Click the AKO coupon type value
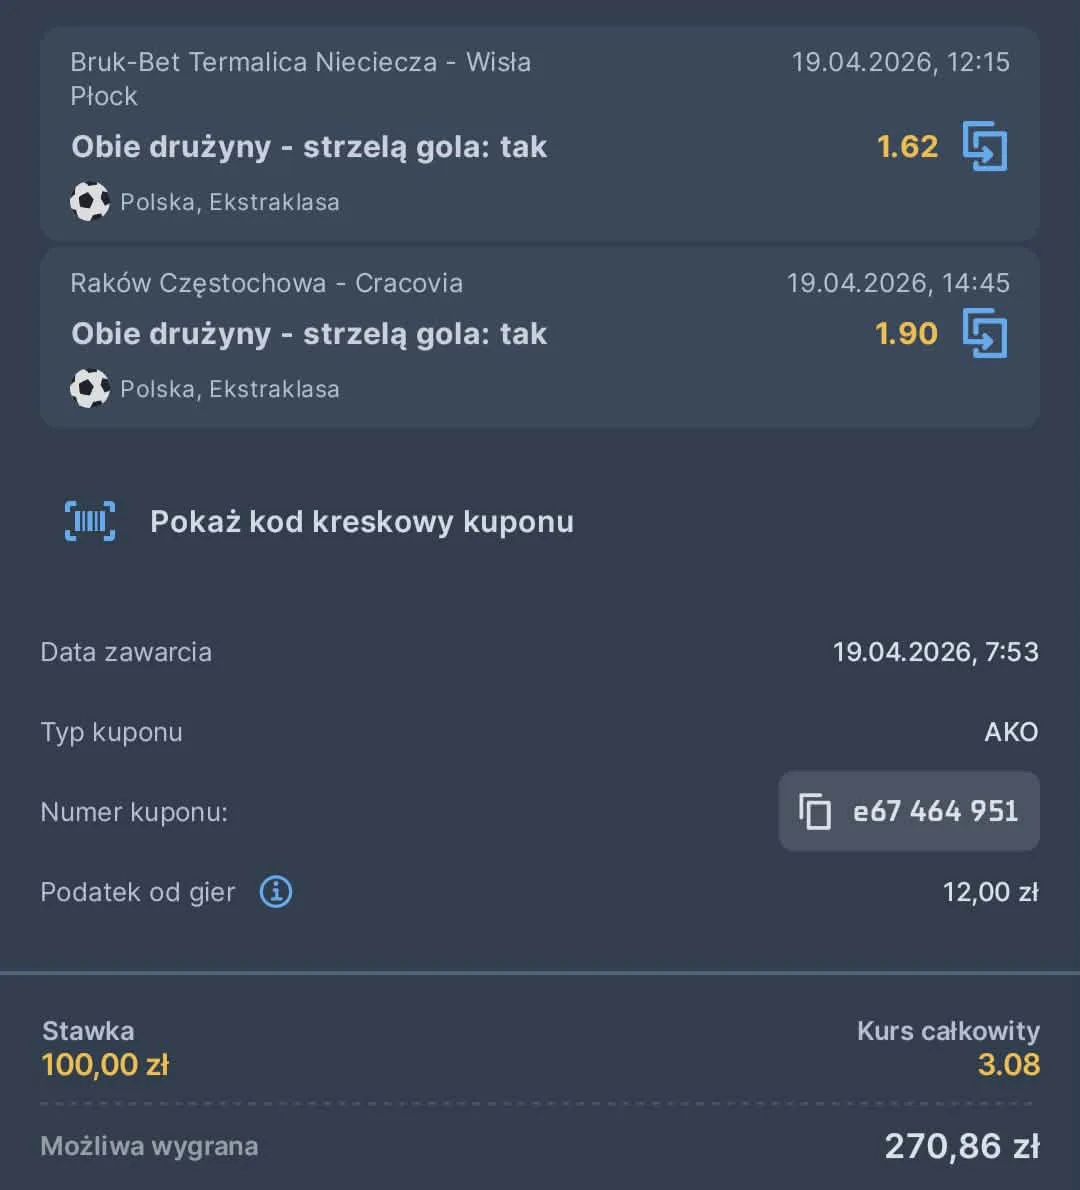 pyautogui.click(x=1011, y=732)
